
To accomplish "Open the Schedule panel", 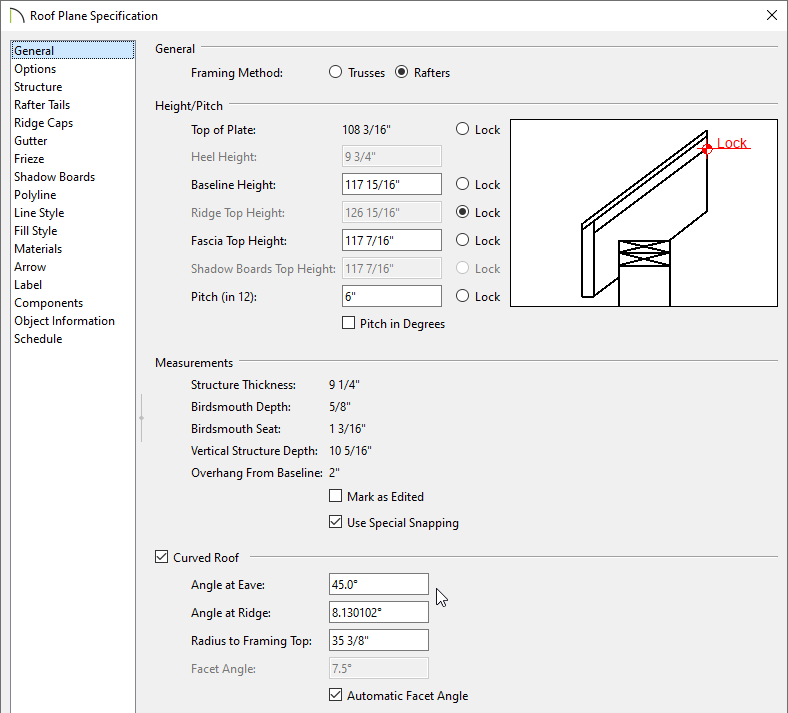I will coord(38,339).
